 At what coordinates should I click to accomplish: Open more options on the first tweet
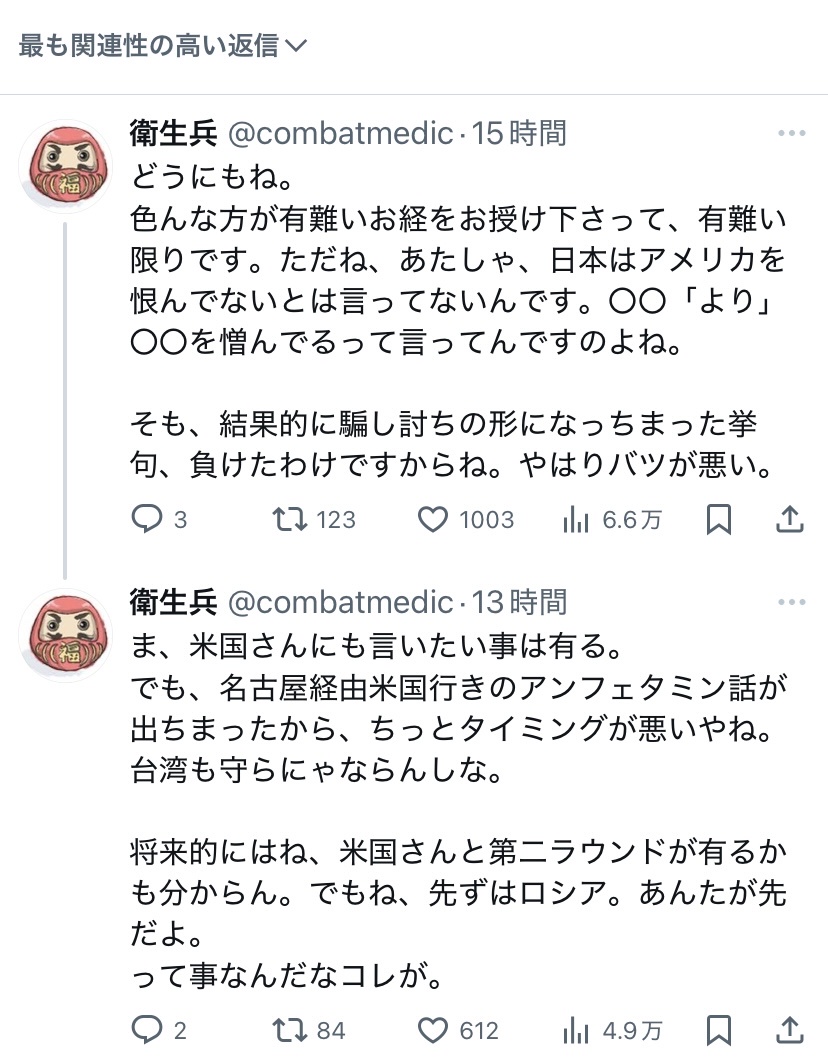pos(791,133)
